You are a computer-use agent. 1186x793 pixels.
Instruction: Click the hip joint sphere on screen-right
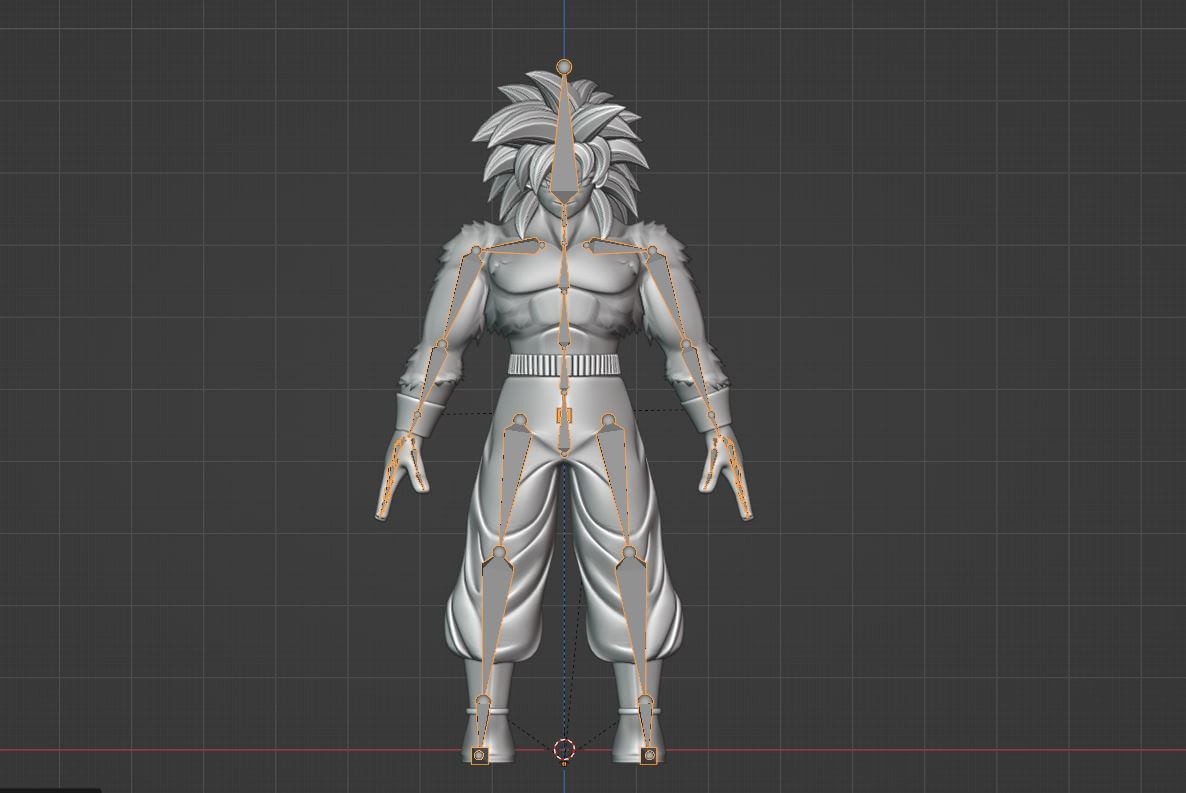[608, 418]
